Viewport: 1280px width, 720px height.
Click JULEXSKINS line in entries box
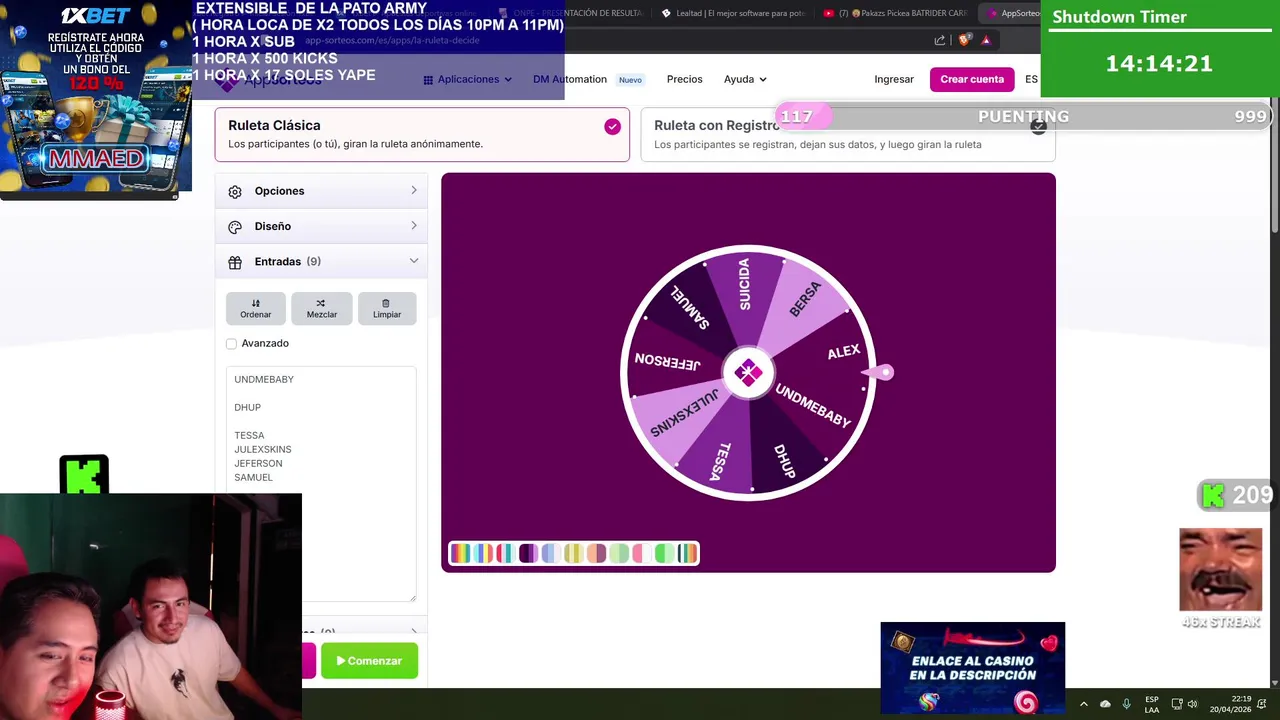click(263, 449)
